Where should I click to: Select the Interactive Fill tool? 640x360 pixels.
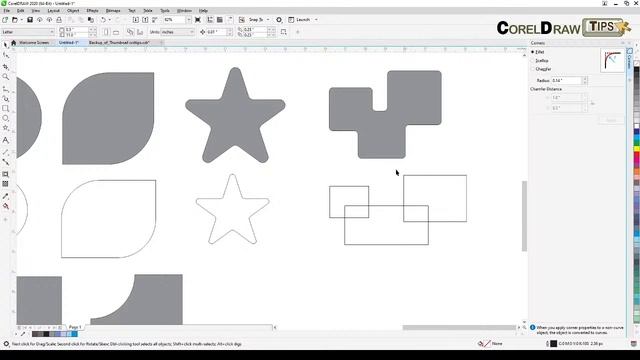pos(6,206)
